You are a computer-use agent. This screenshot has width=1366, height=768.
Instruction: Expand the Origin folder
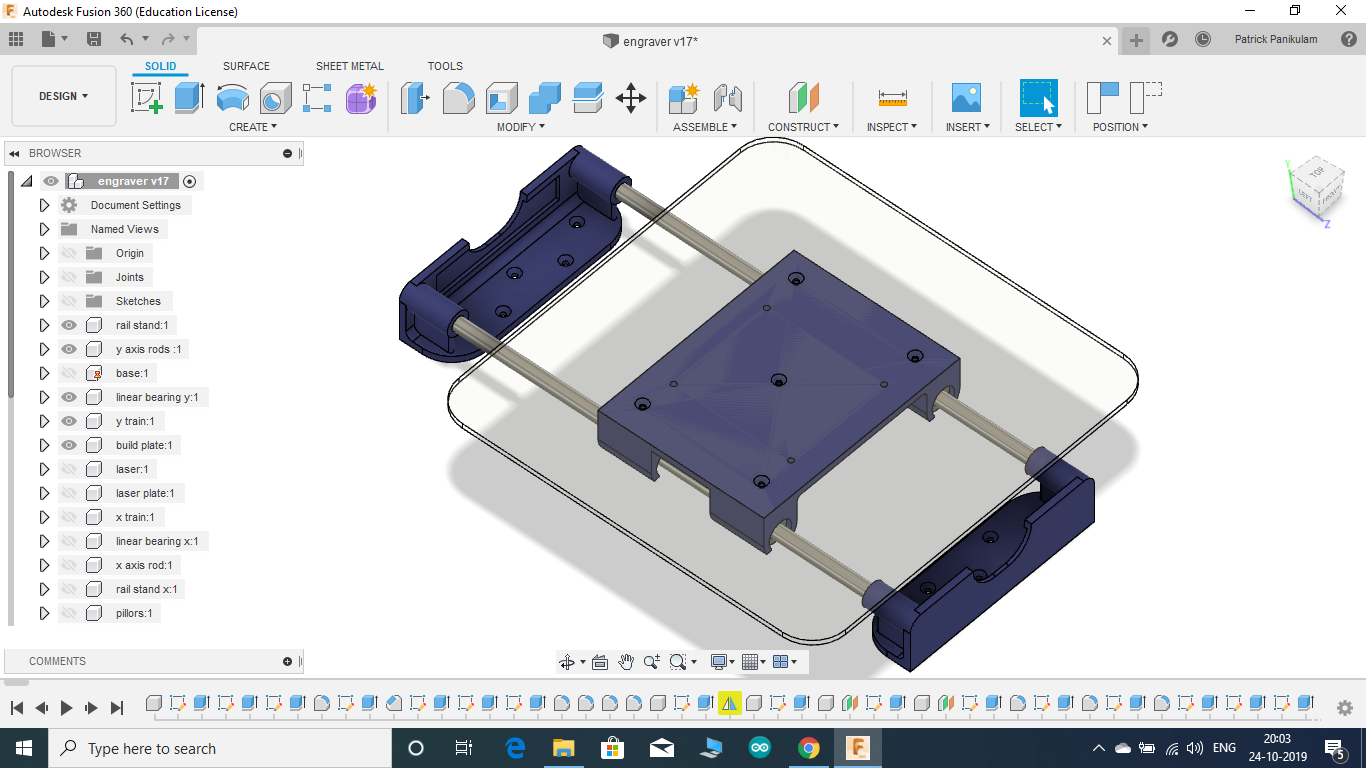(x=44, y=253)
